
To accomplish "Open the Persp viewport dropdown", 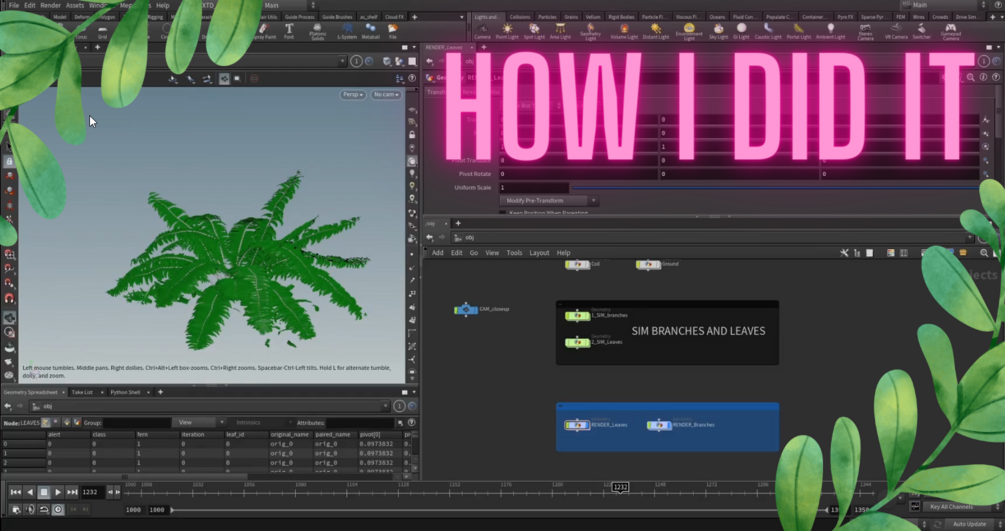I will click(353, 94).
